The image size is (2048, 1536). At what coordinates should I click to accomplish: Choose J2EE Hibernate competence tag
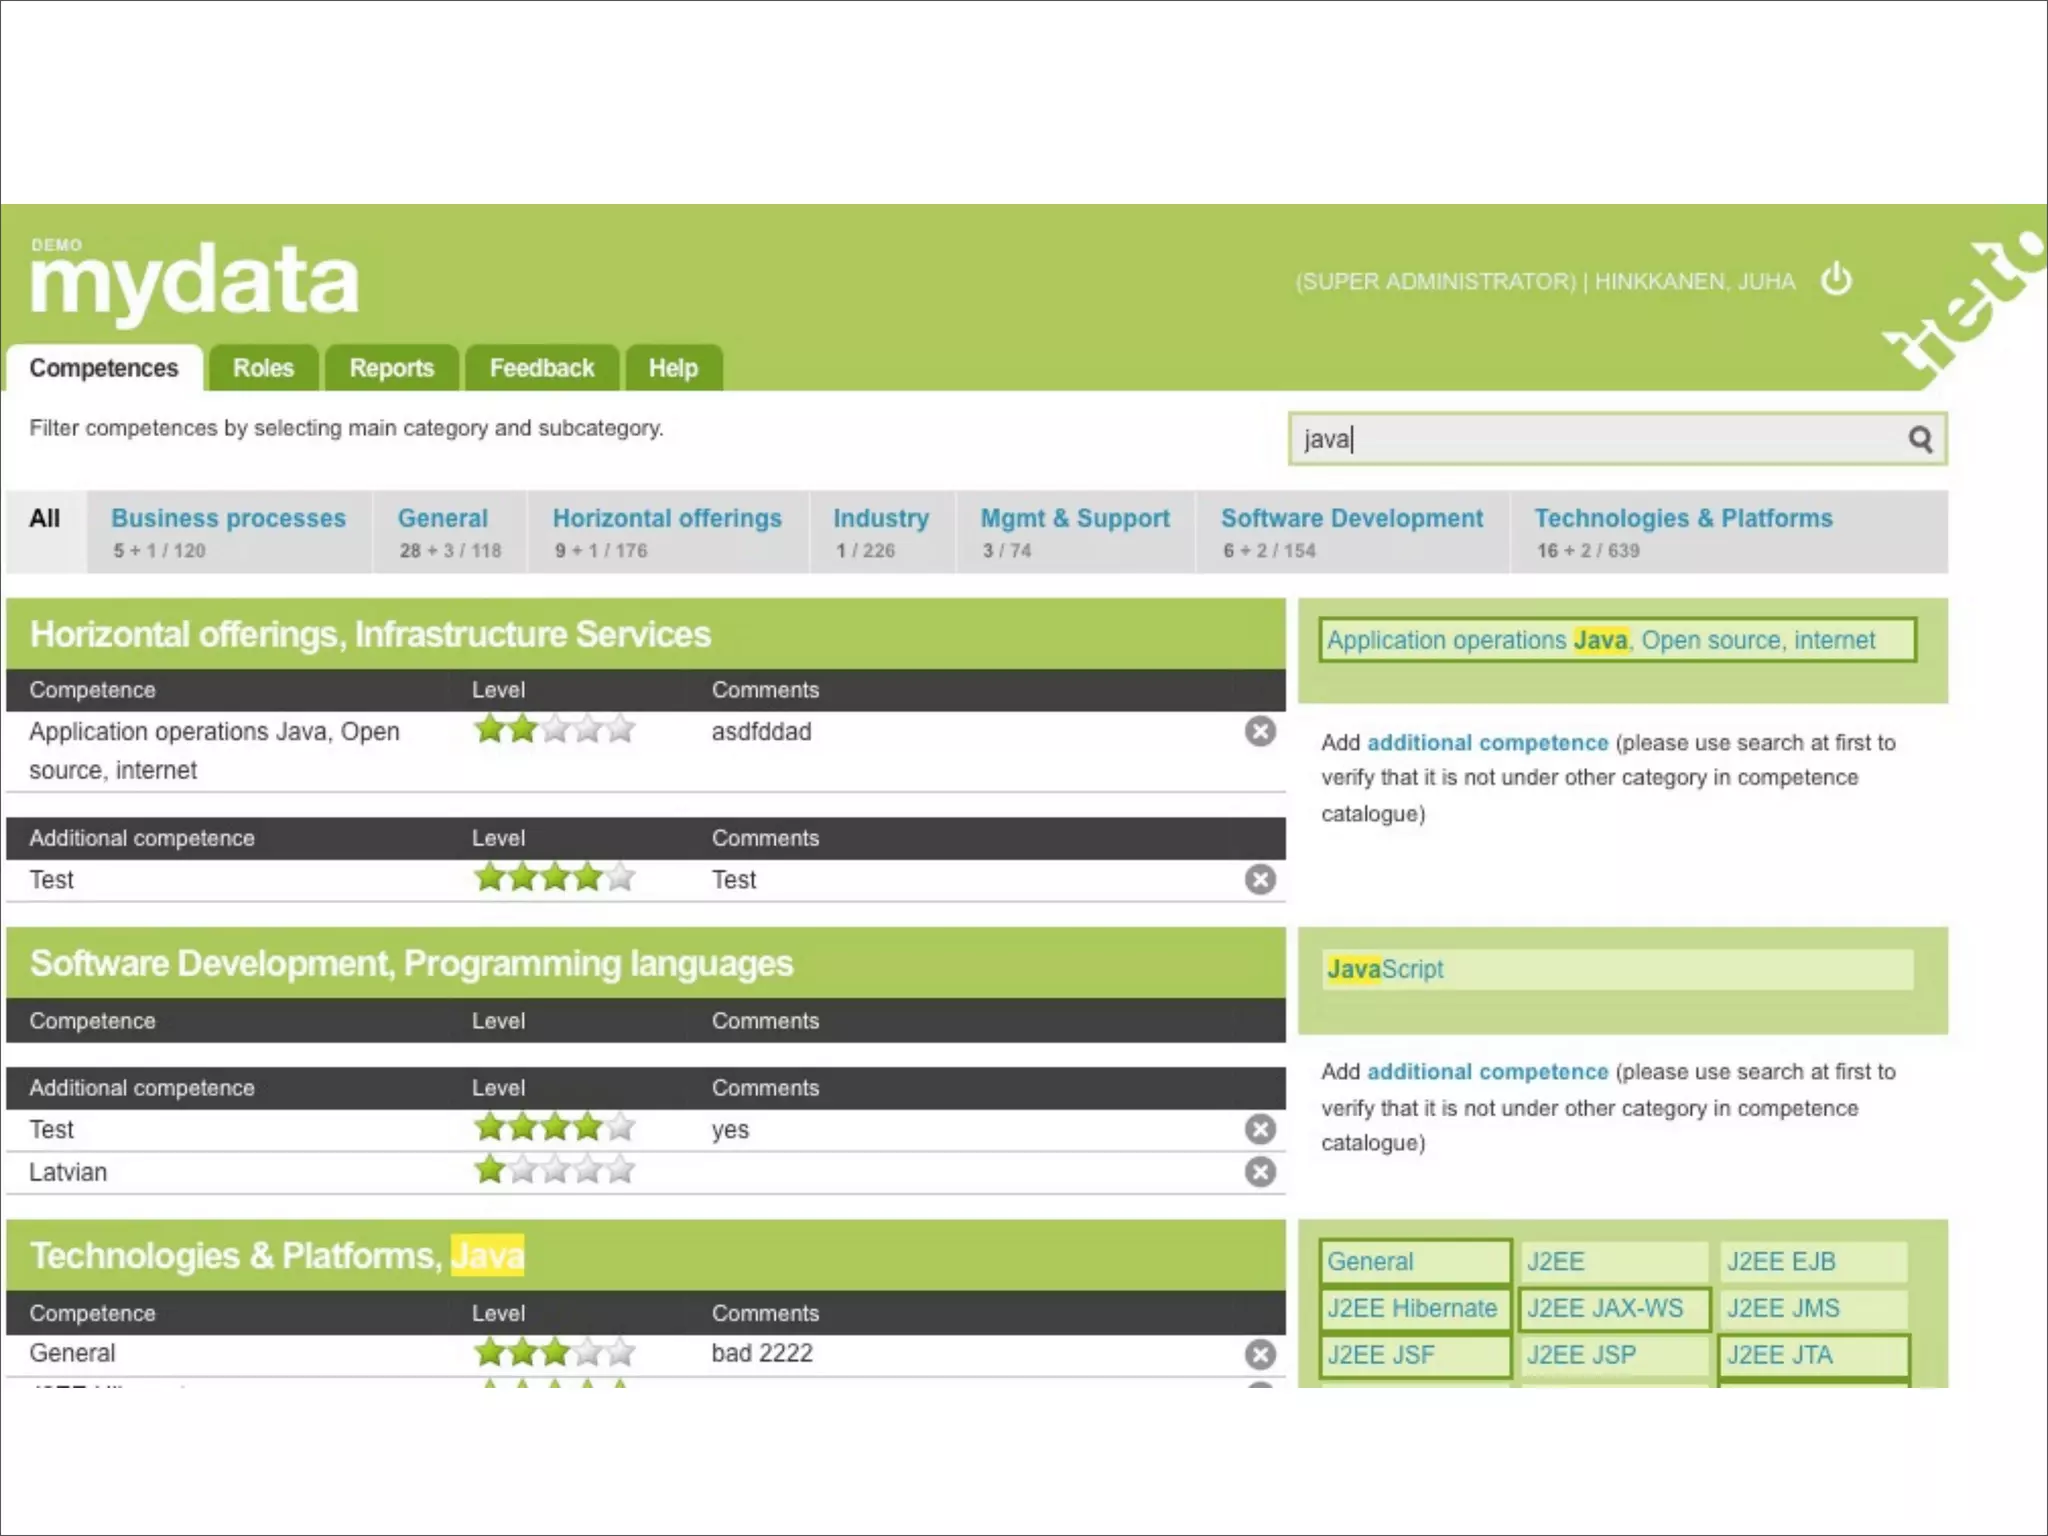(1412, 1308)
